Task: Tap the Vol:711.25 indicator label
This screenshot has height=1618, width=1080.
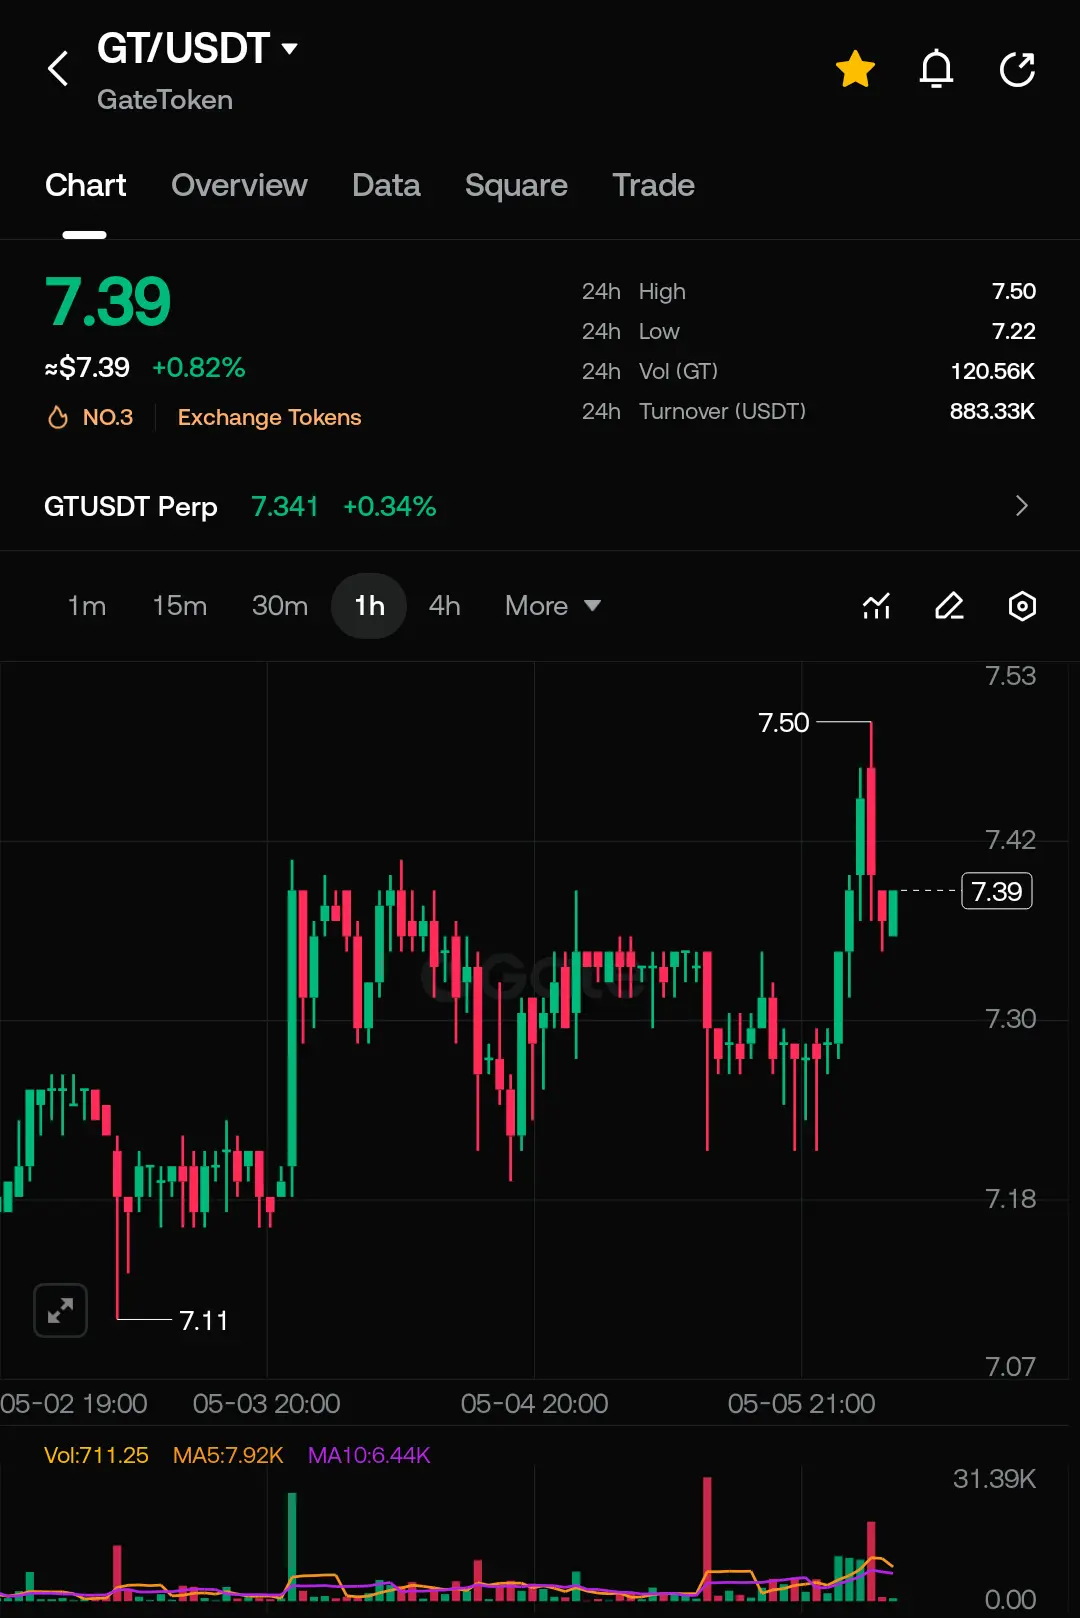Action: click(x=96, y=1455)
